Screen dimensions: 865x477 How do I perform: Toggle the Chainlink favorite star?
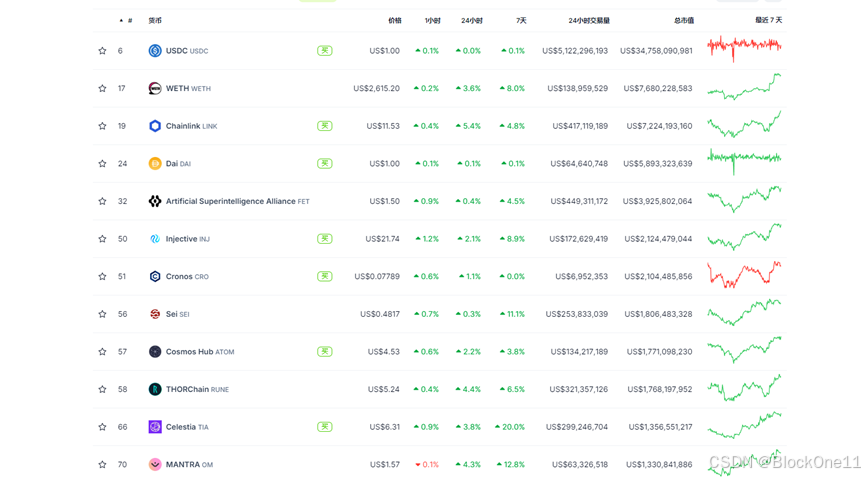[102, 126]
